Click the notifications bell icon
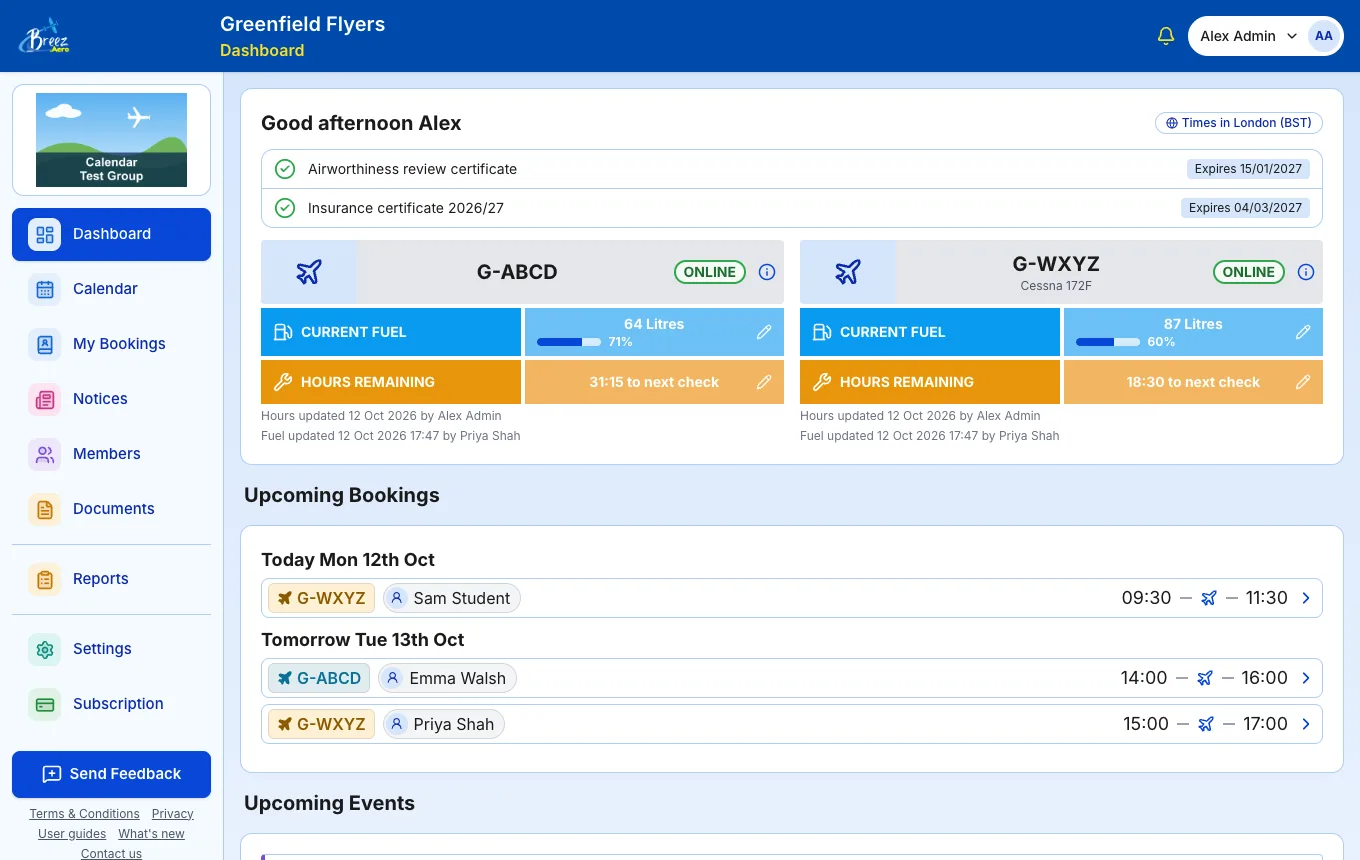Screen dimensions: 1360x860 click(x=1165, y=36)
